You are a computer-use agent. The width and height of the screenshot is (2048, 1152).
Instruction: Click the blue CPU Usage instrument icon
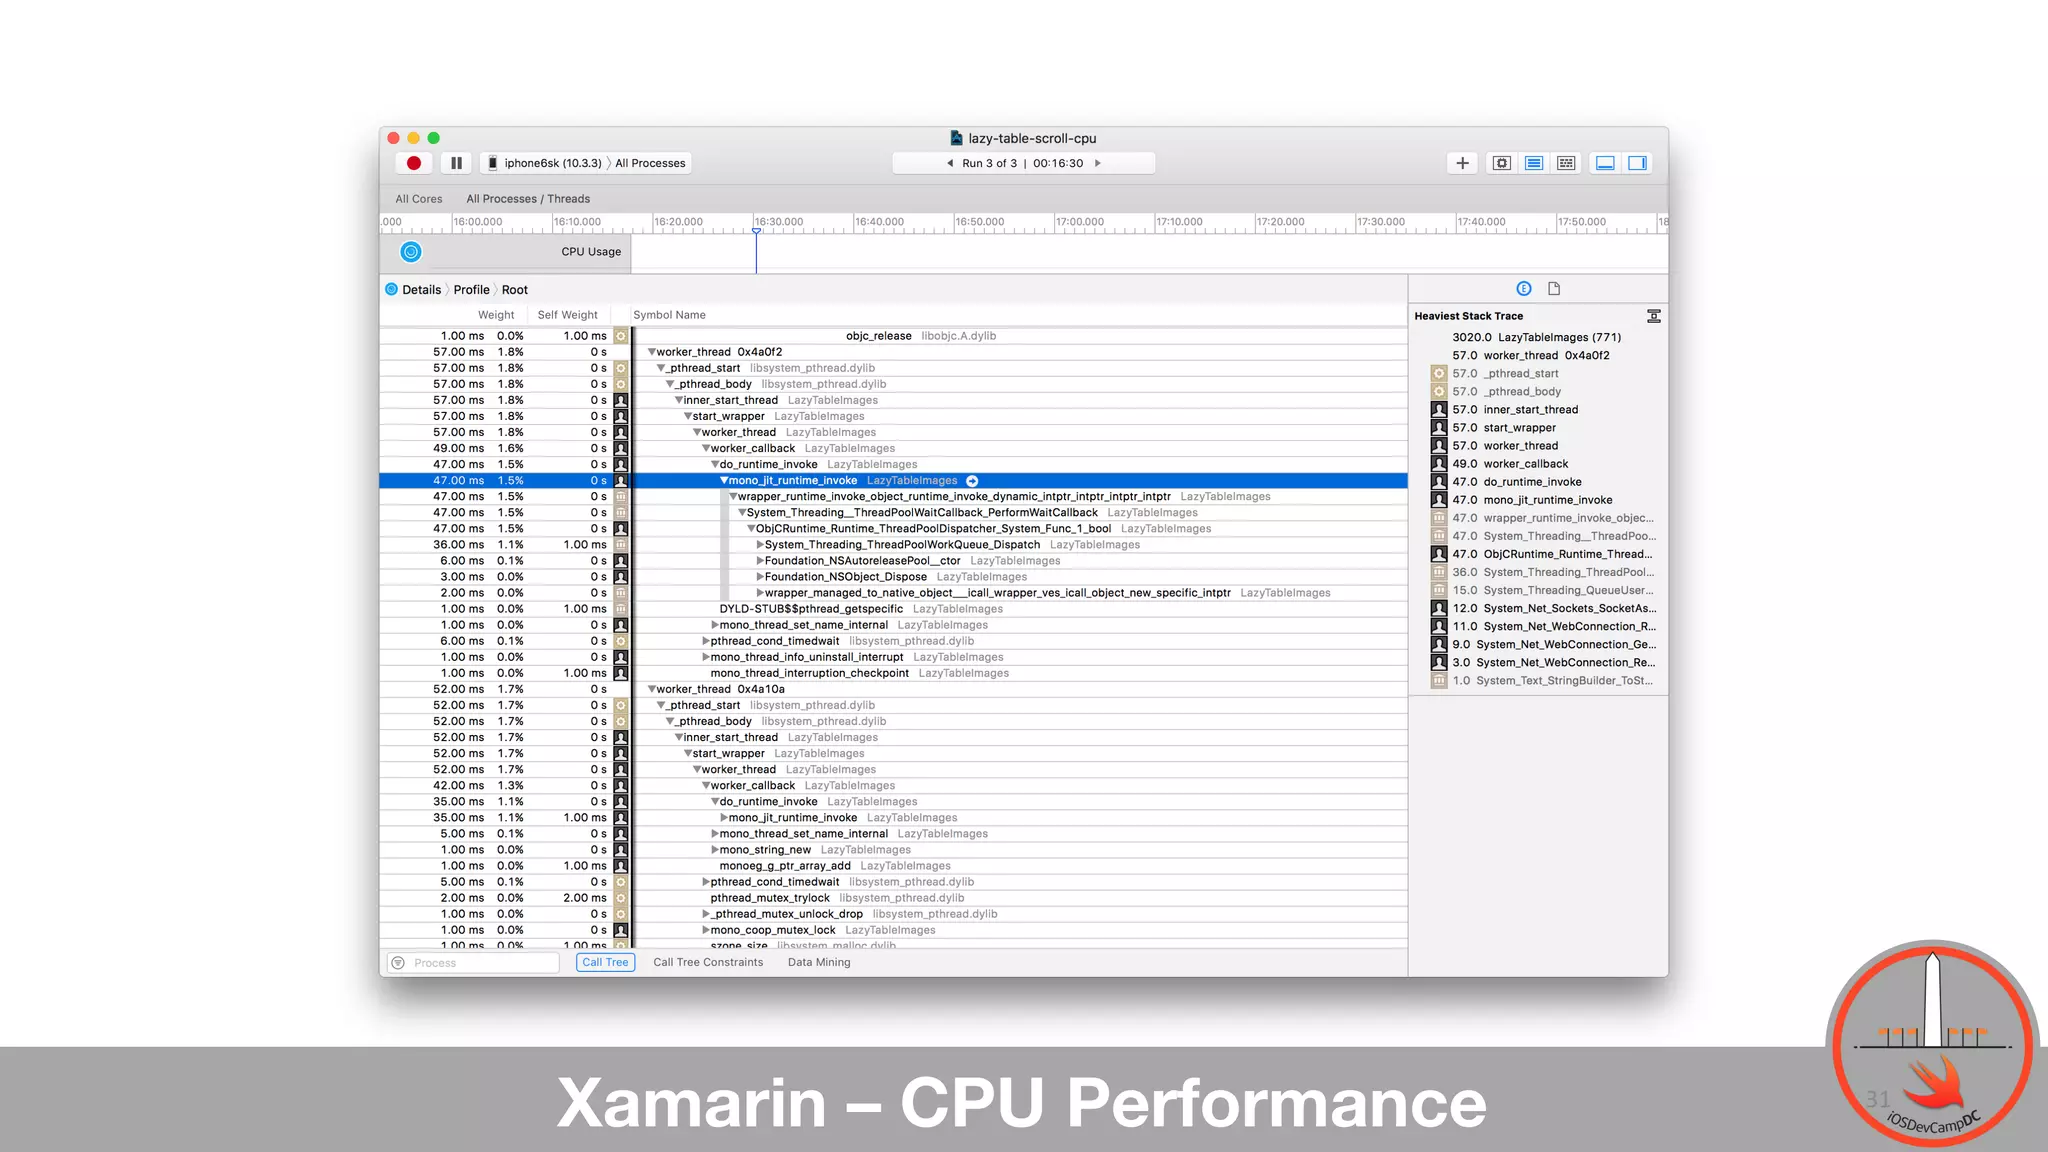click(411, 252)
